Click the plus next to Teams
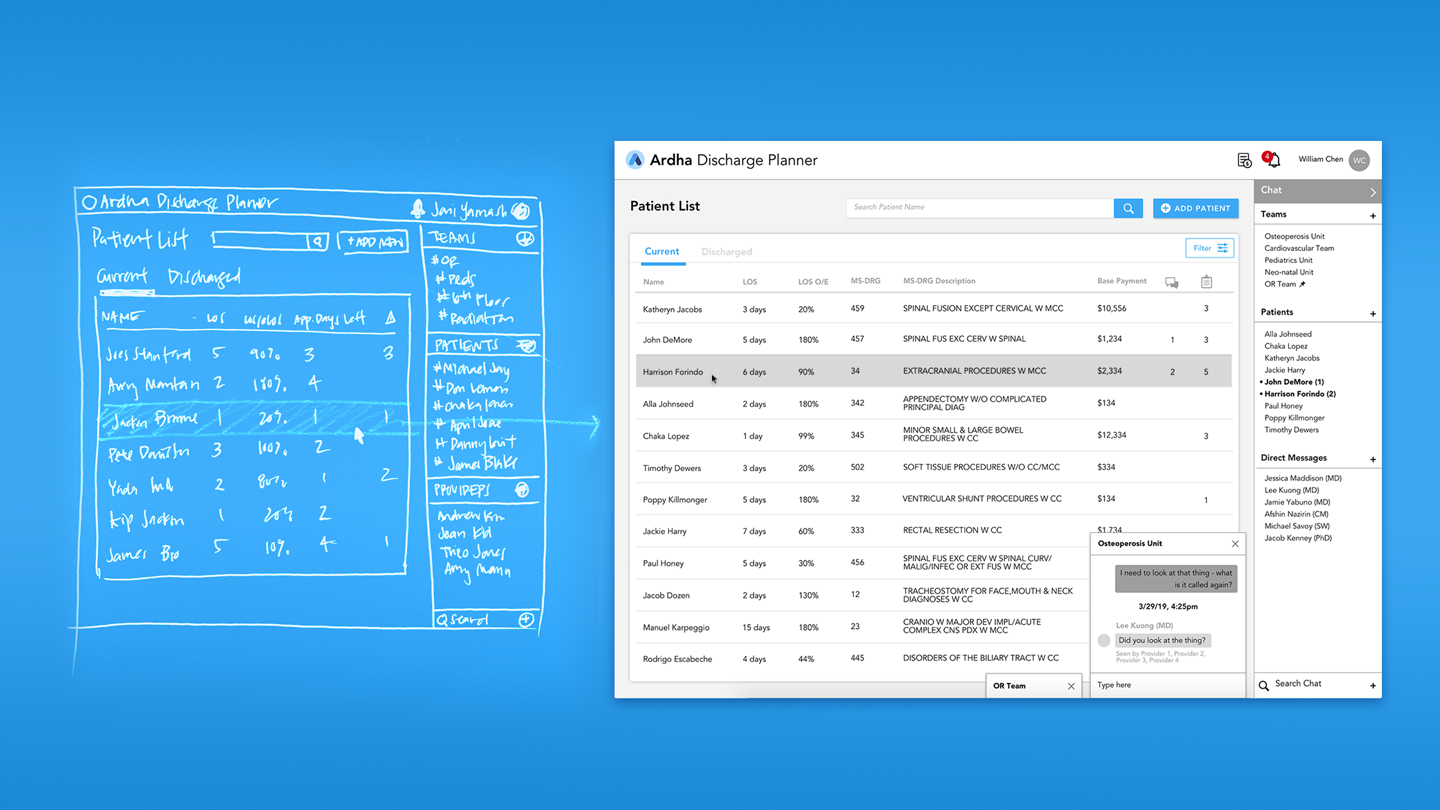The image size is (1440, 810). point(1372,216)
